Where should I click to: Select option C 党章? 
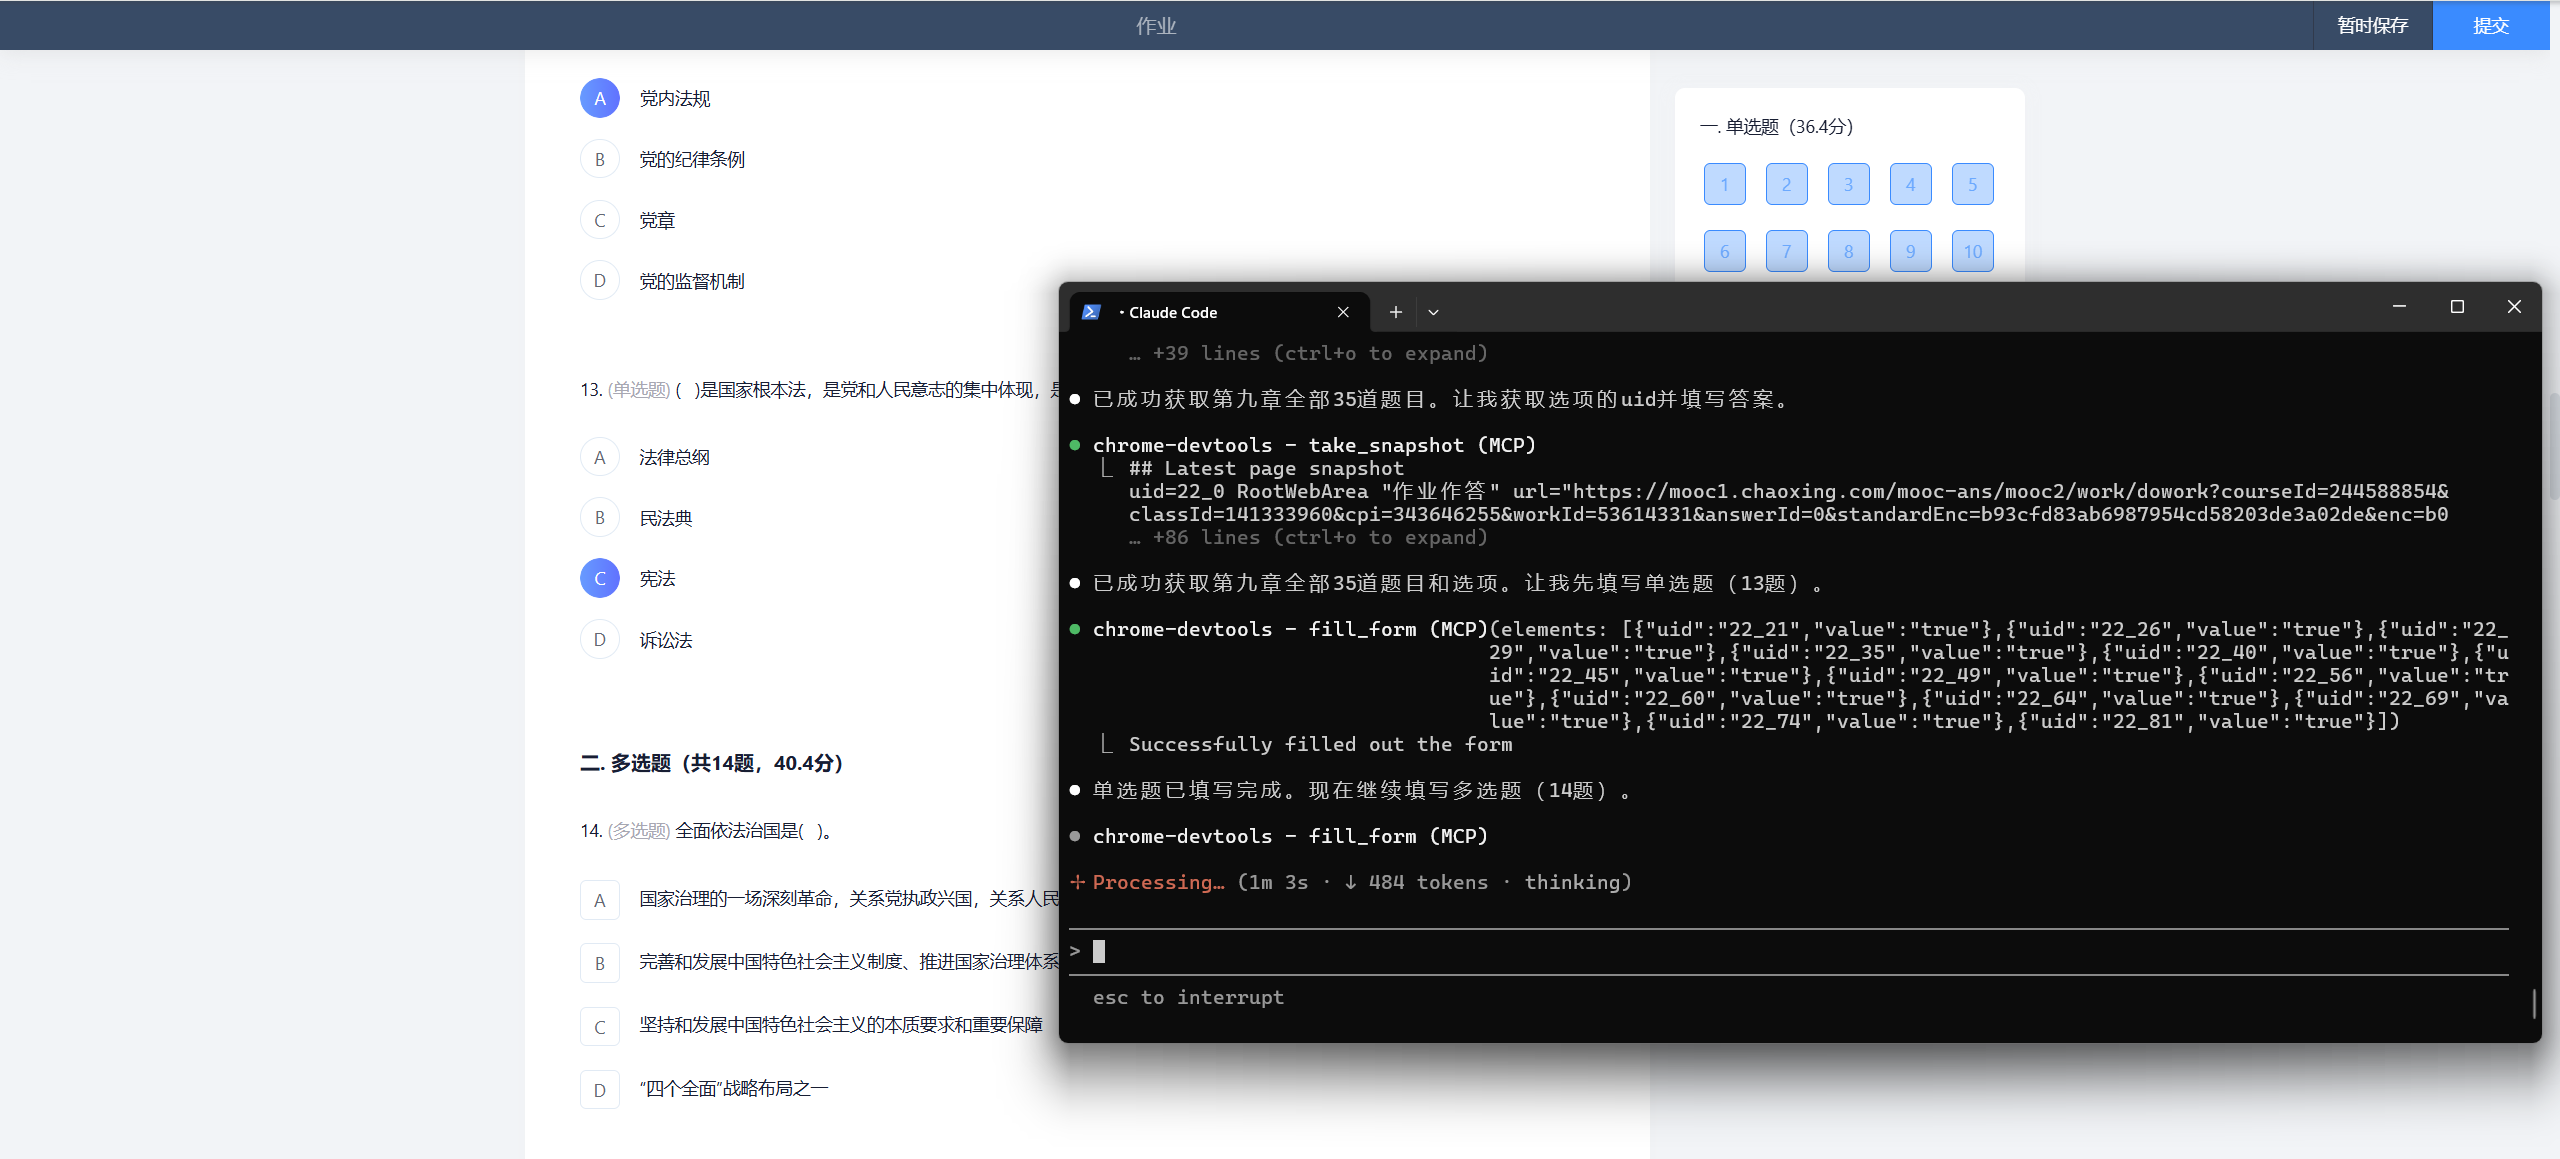(x=599, y=220)
